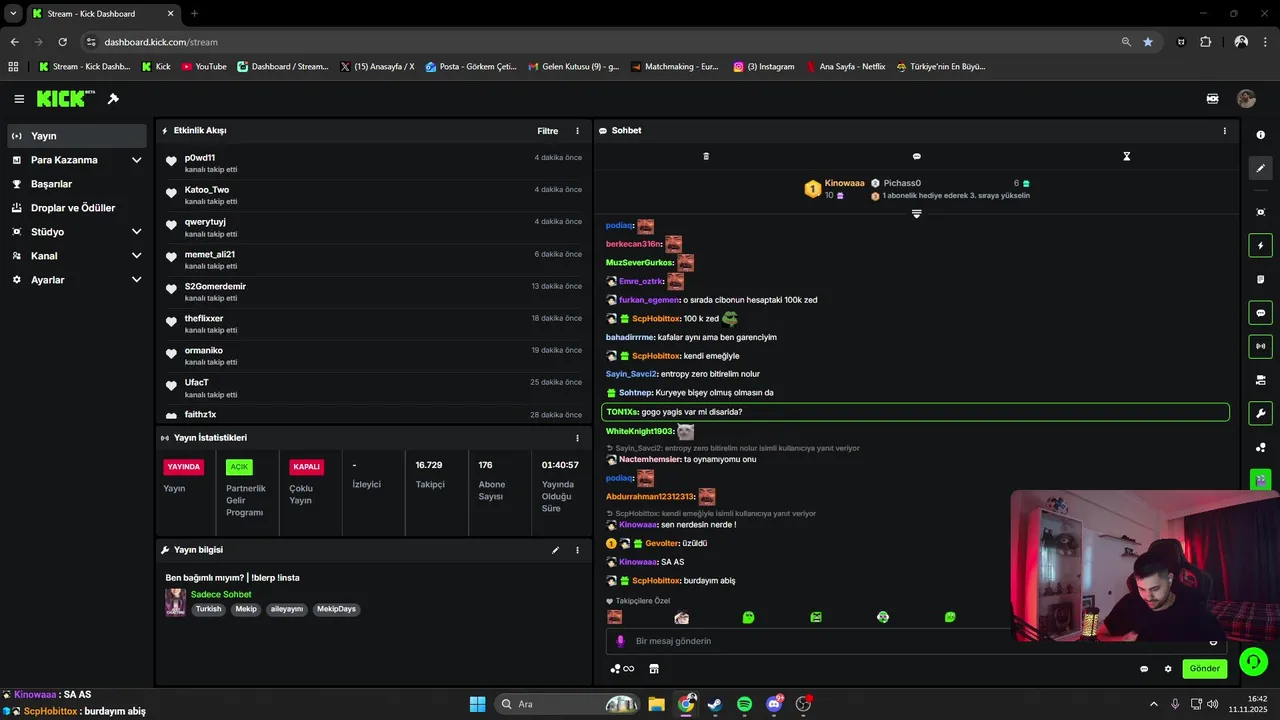The width and height of the screenshot is (1280, 720).
Task: Toggle the broadcast stats panel icon in sidebar
Action: (1260, 346)
